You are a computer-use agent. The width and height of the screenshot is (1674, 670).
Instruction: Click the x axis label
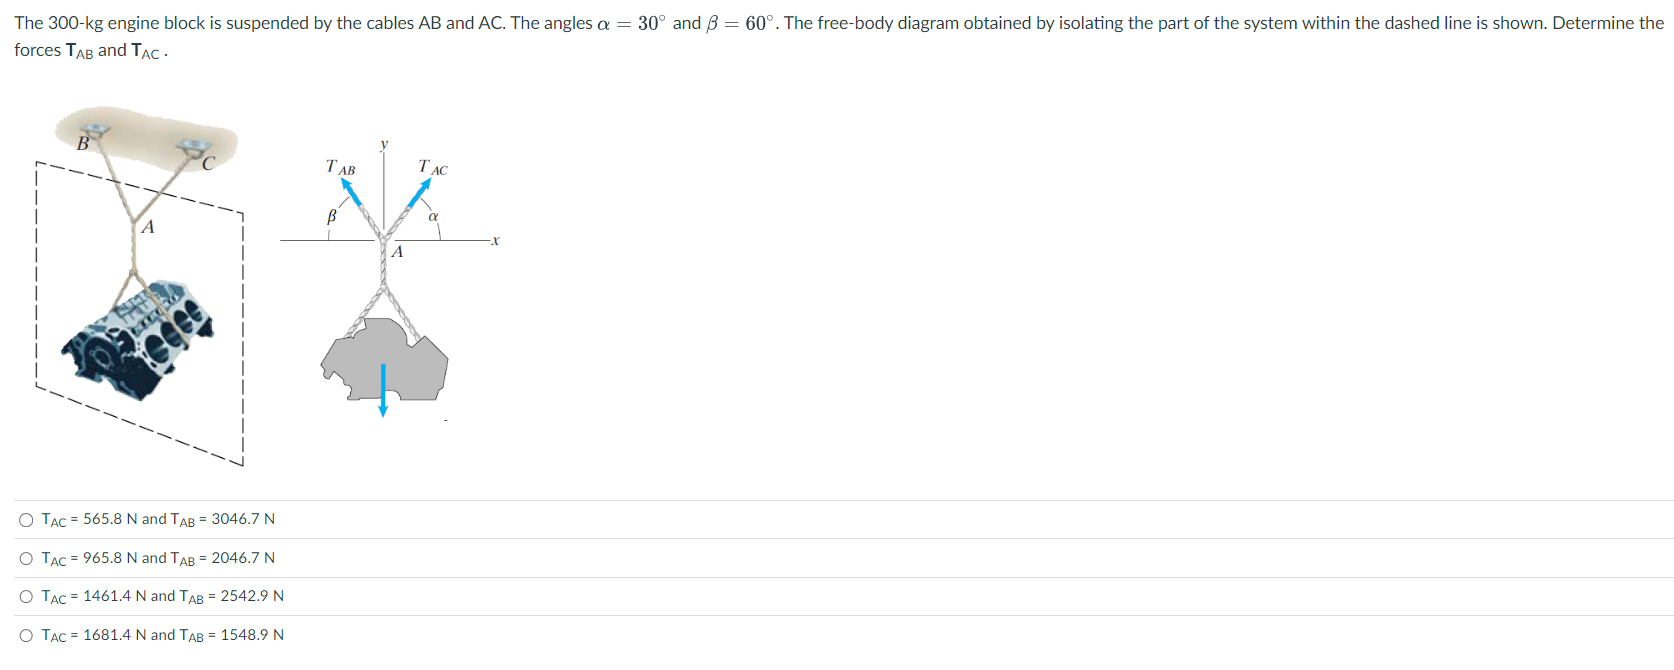[495, 240]
